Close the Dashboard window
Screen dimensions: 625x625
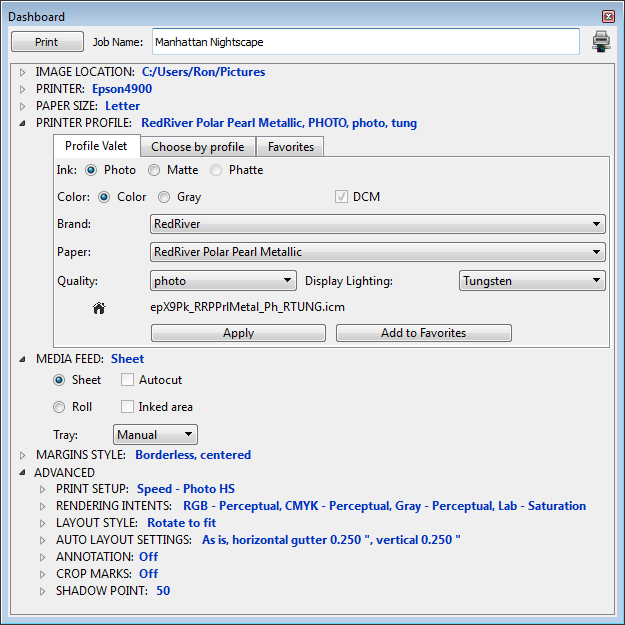point(608,16)
